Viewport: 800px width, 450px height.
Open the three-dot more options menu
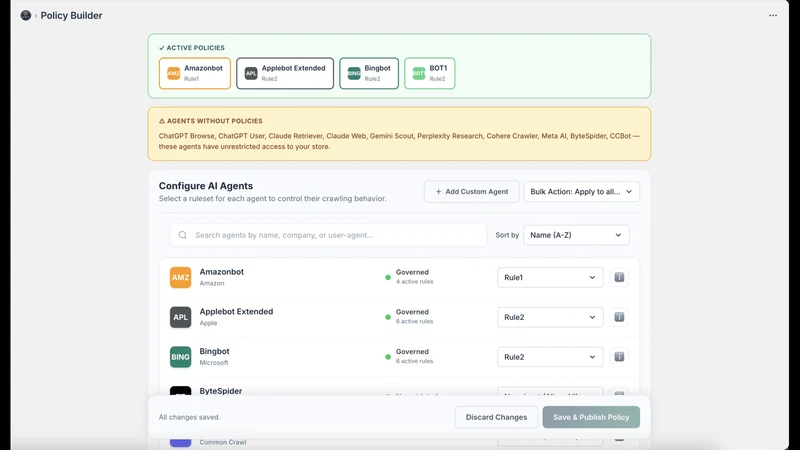click(x=773, y=15)
